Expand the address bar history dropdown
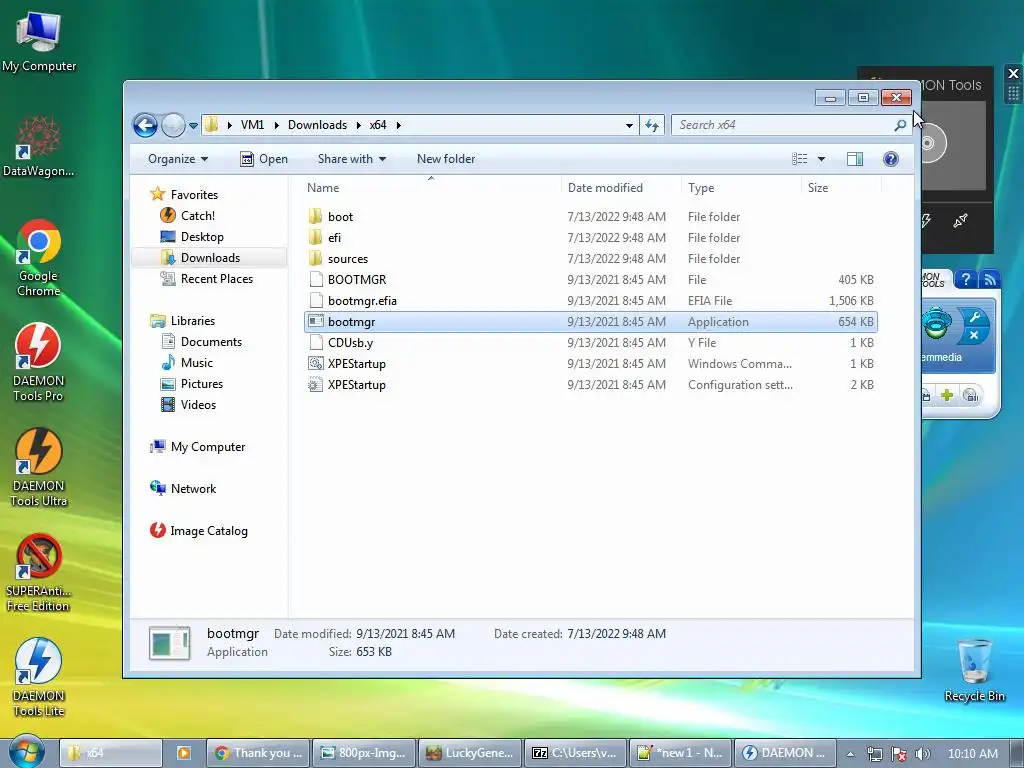Viewport: 1024px width, 768px height. 629,125
